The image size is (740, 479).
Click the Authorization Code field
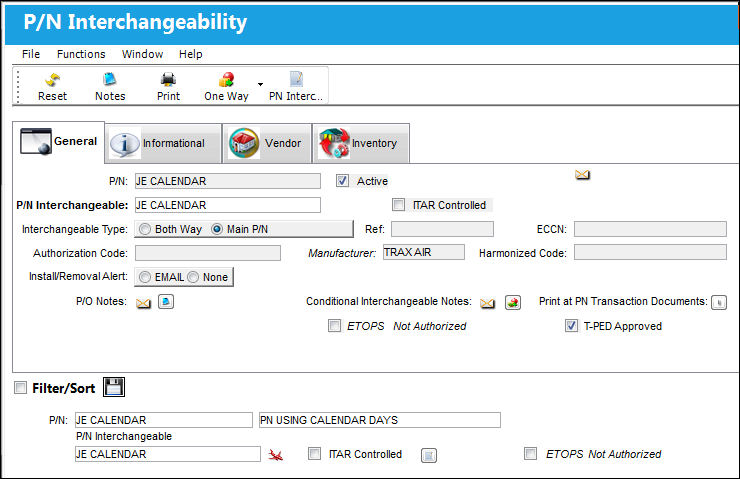point(208,253)
